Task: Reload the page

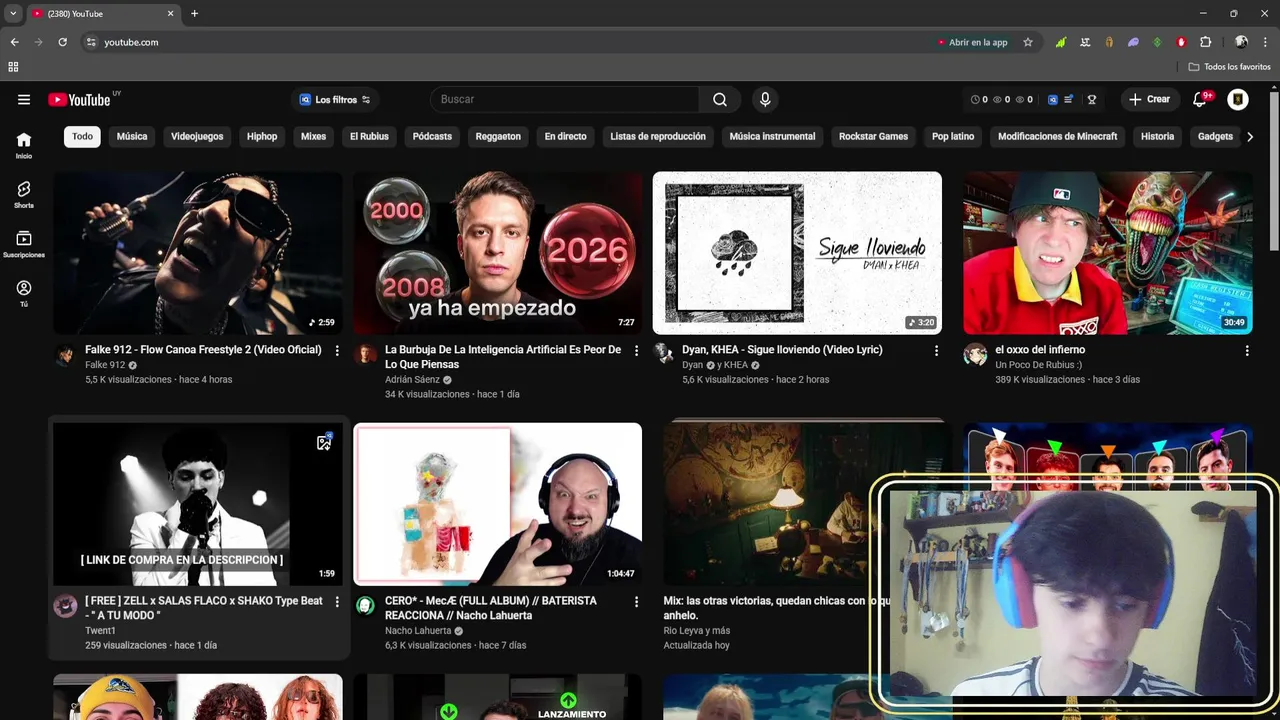Action: [x=62, y=42]
